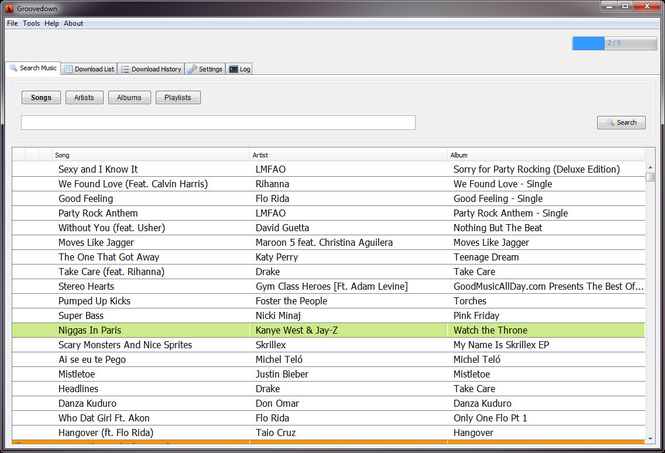Select the song Good Feeling
Screen dimensions: 665x453
click(86, 199)
